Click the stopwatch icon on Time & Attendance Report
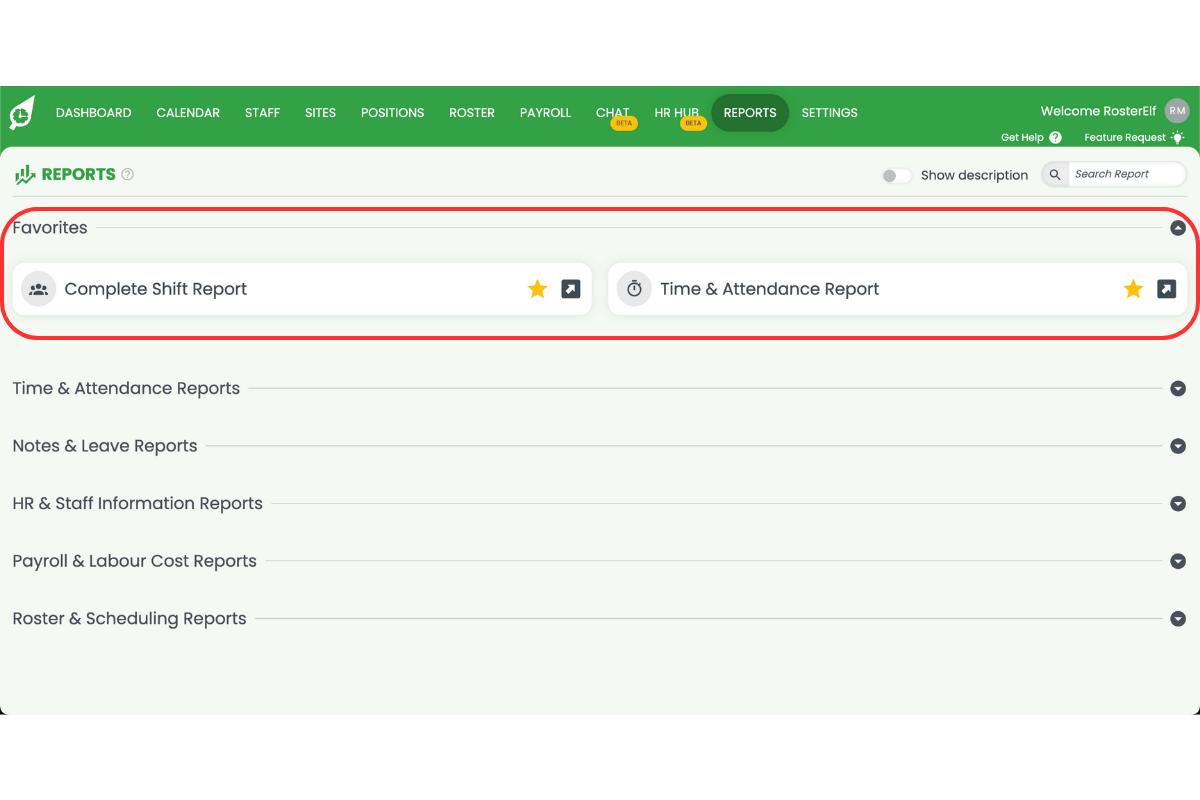The width and height of the screenshot is (1200, 800). tap(634, 288)
